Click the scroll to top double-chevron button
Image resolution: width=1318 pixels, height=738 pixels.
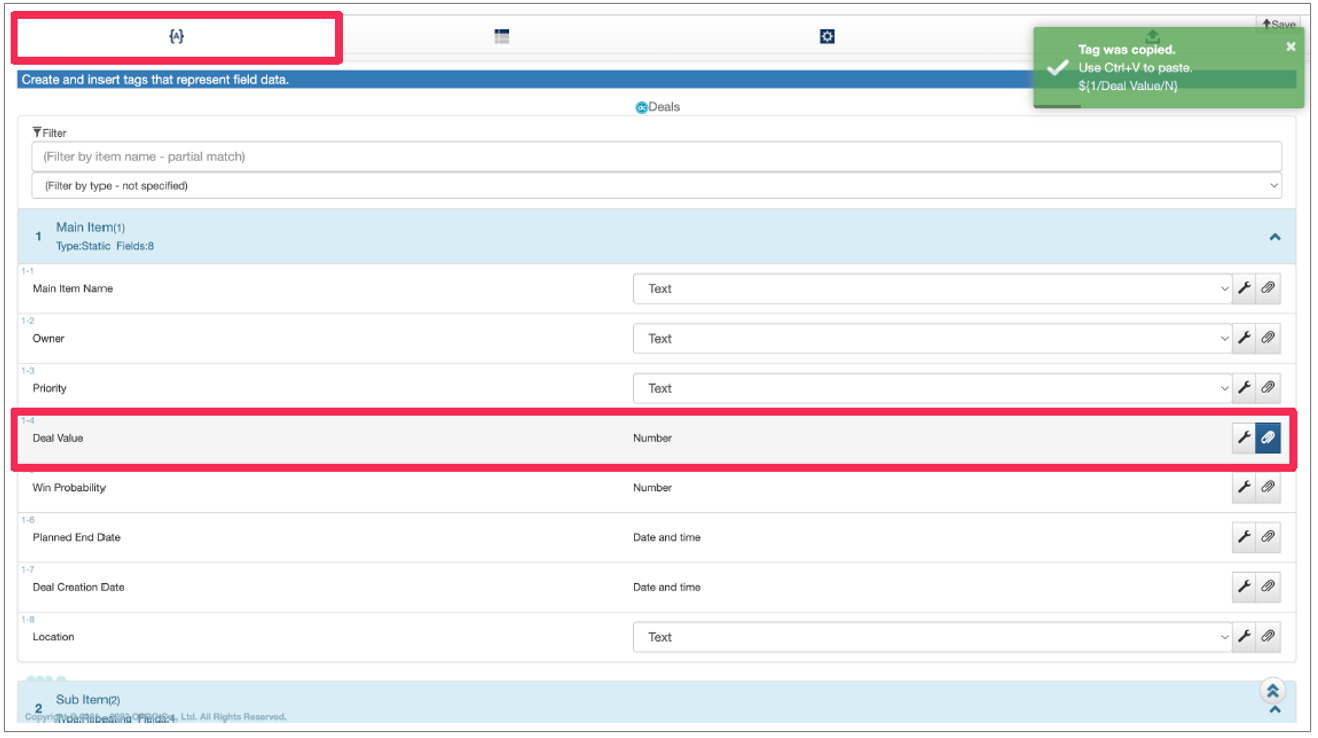click(x=1272, y=691)
